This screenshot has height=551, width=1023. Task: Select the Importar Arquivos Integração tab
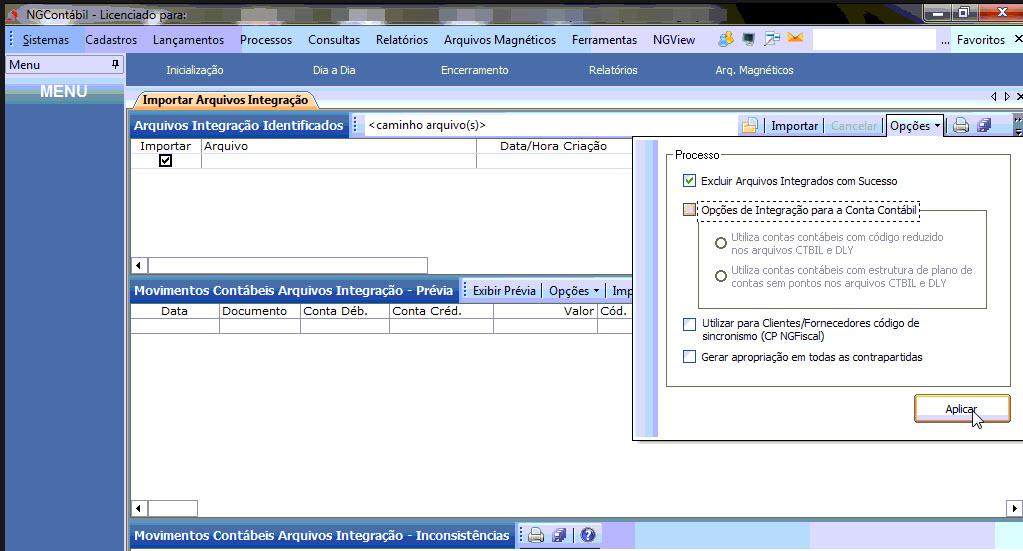tap(225, 100)
